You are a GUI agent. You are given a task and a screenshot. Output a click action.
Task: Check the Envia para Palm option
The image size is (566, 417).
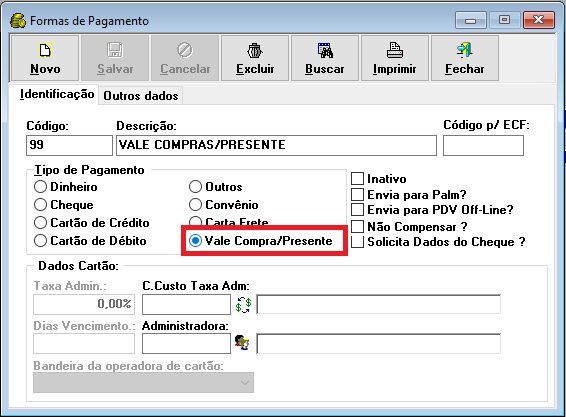pos(357,194)
